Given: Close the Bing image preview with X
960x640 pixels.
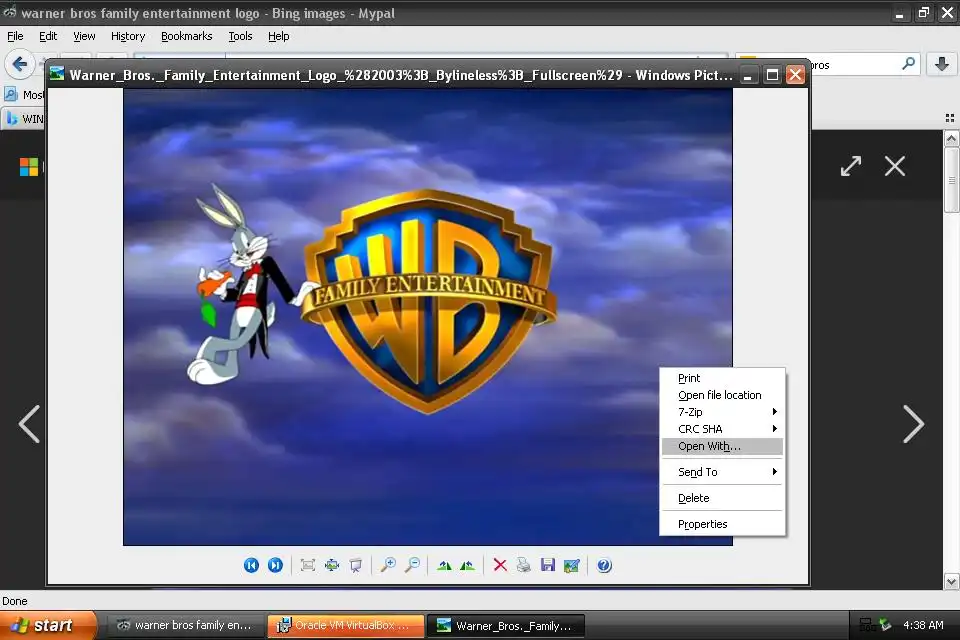Looking at the screenshot, I should (x=894, y=166).
